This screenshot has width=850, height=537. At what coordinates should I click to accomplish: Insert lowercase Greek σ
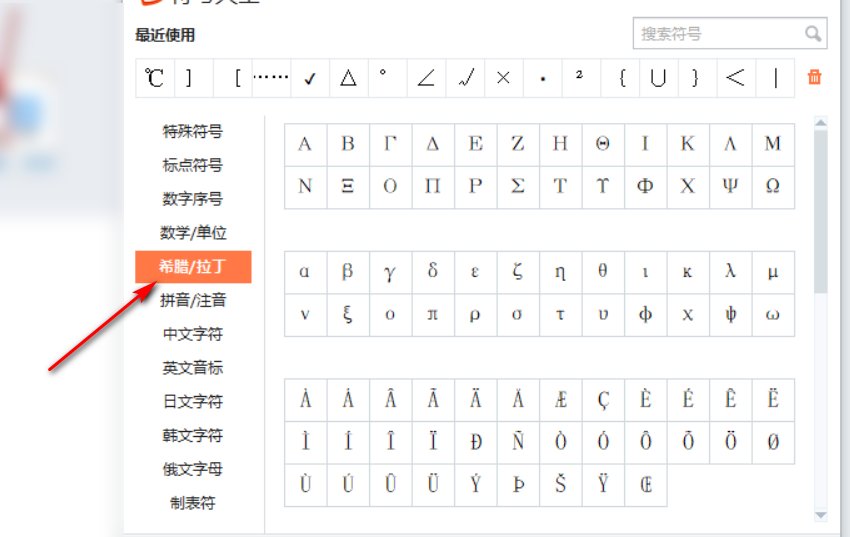click(518, 314)
